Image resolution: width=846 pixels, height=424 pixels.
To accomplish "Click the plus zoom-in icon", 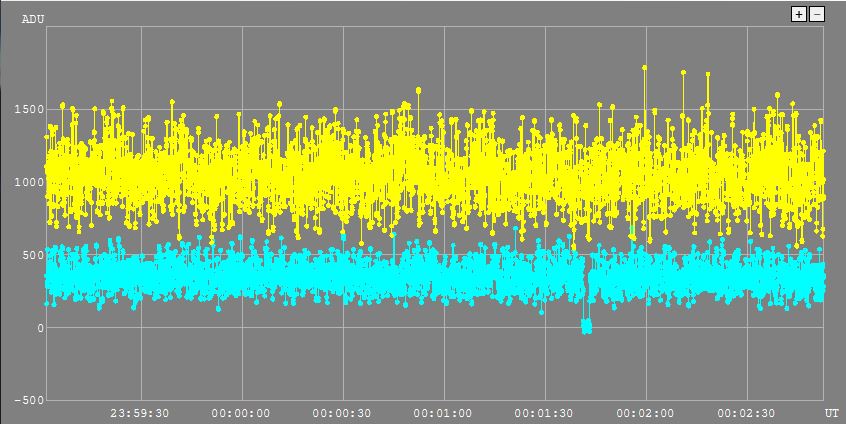I will (x=798, y=14).
